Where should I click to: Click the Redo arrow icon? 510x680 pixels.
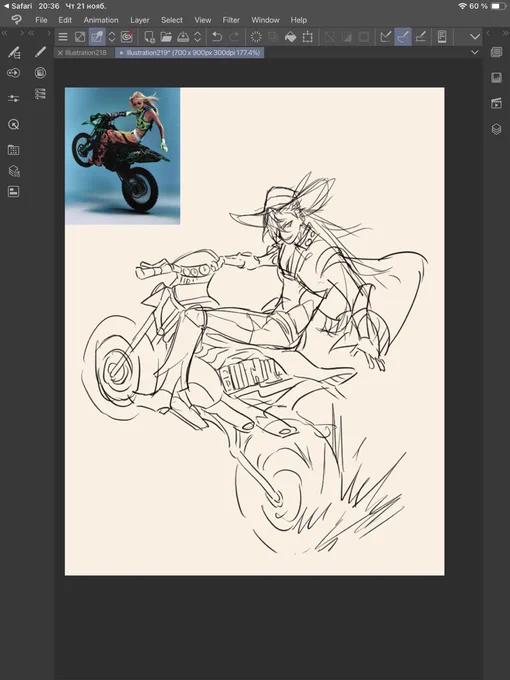pos(234,37)
